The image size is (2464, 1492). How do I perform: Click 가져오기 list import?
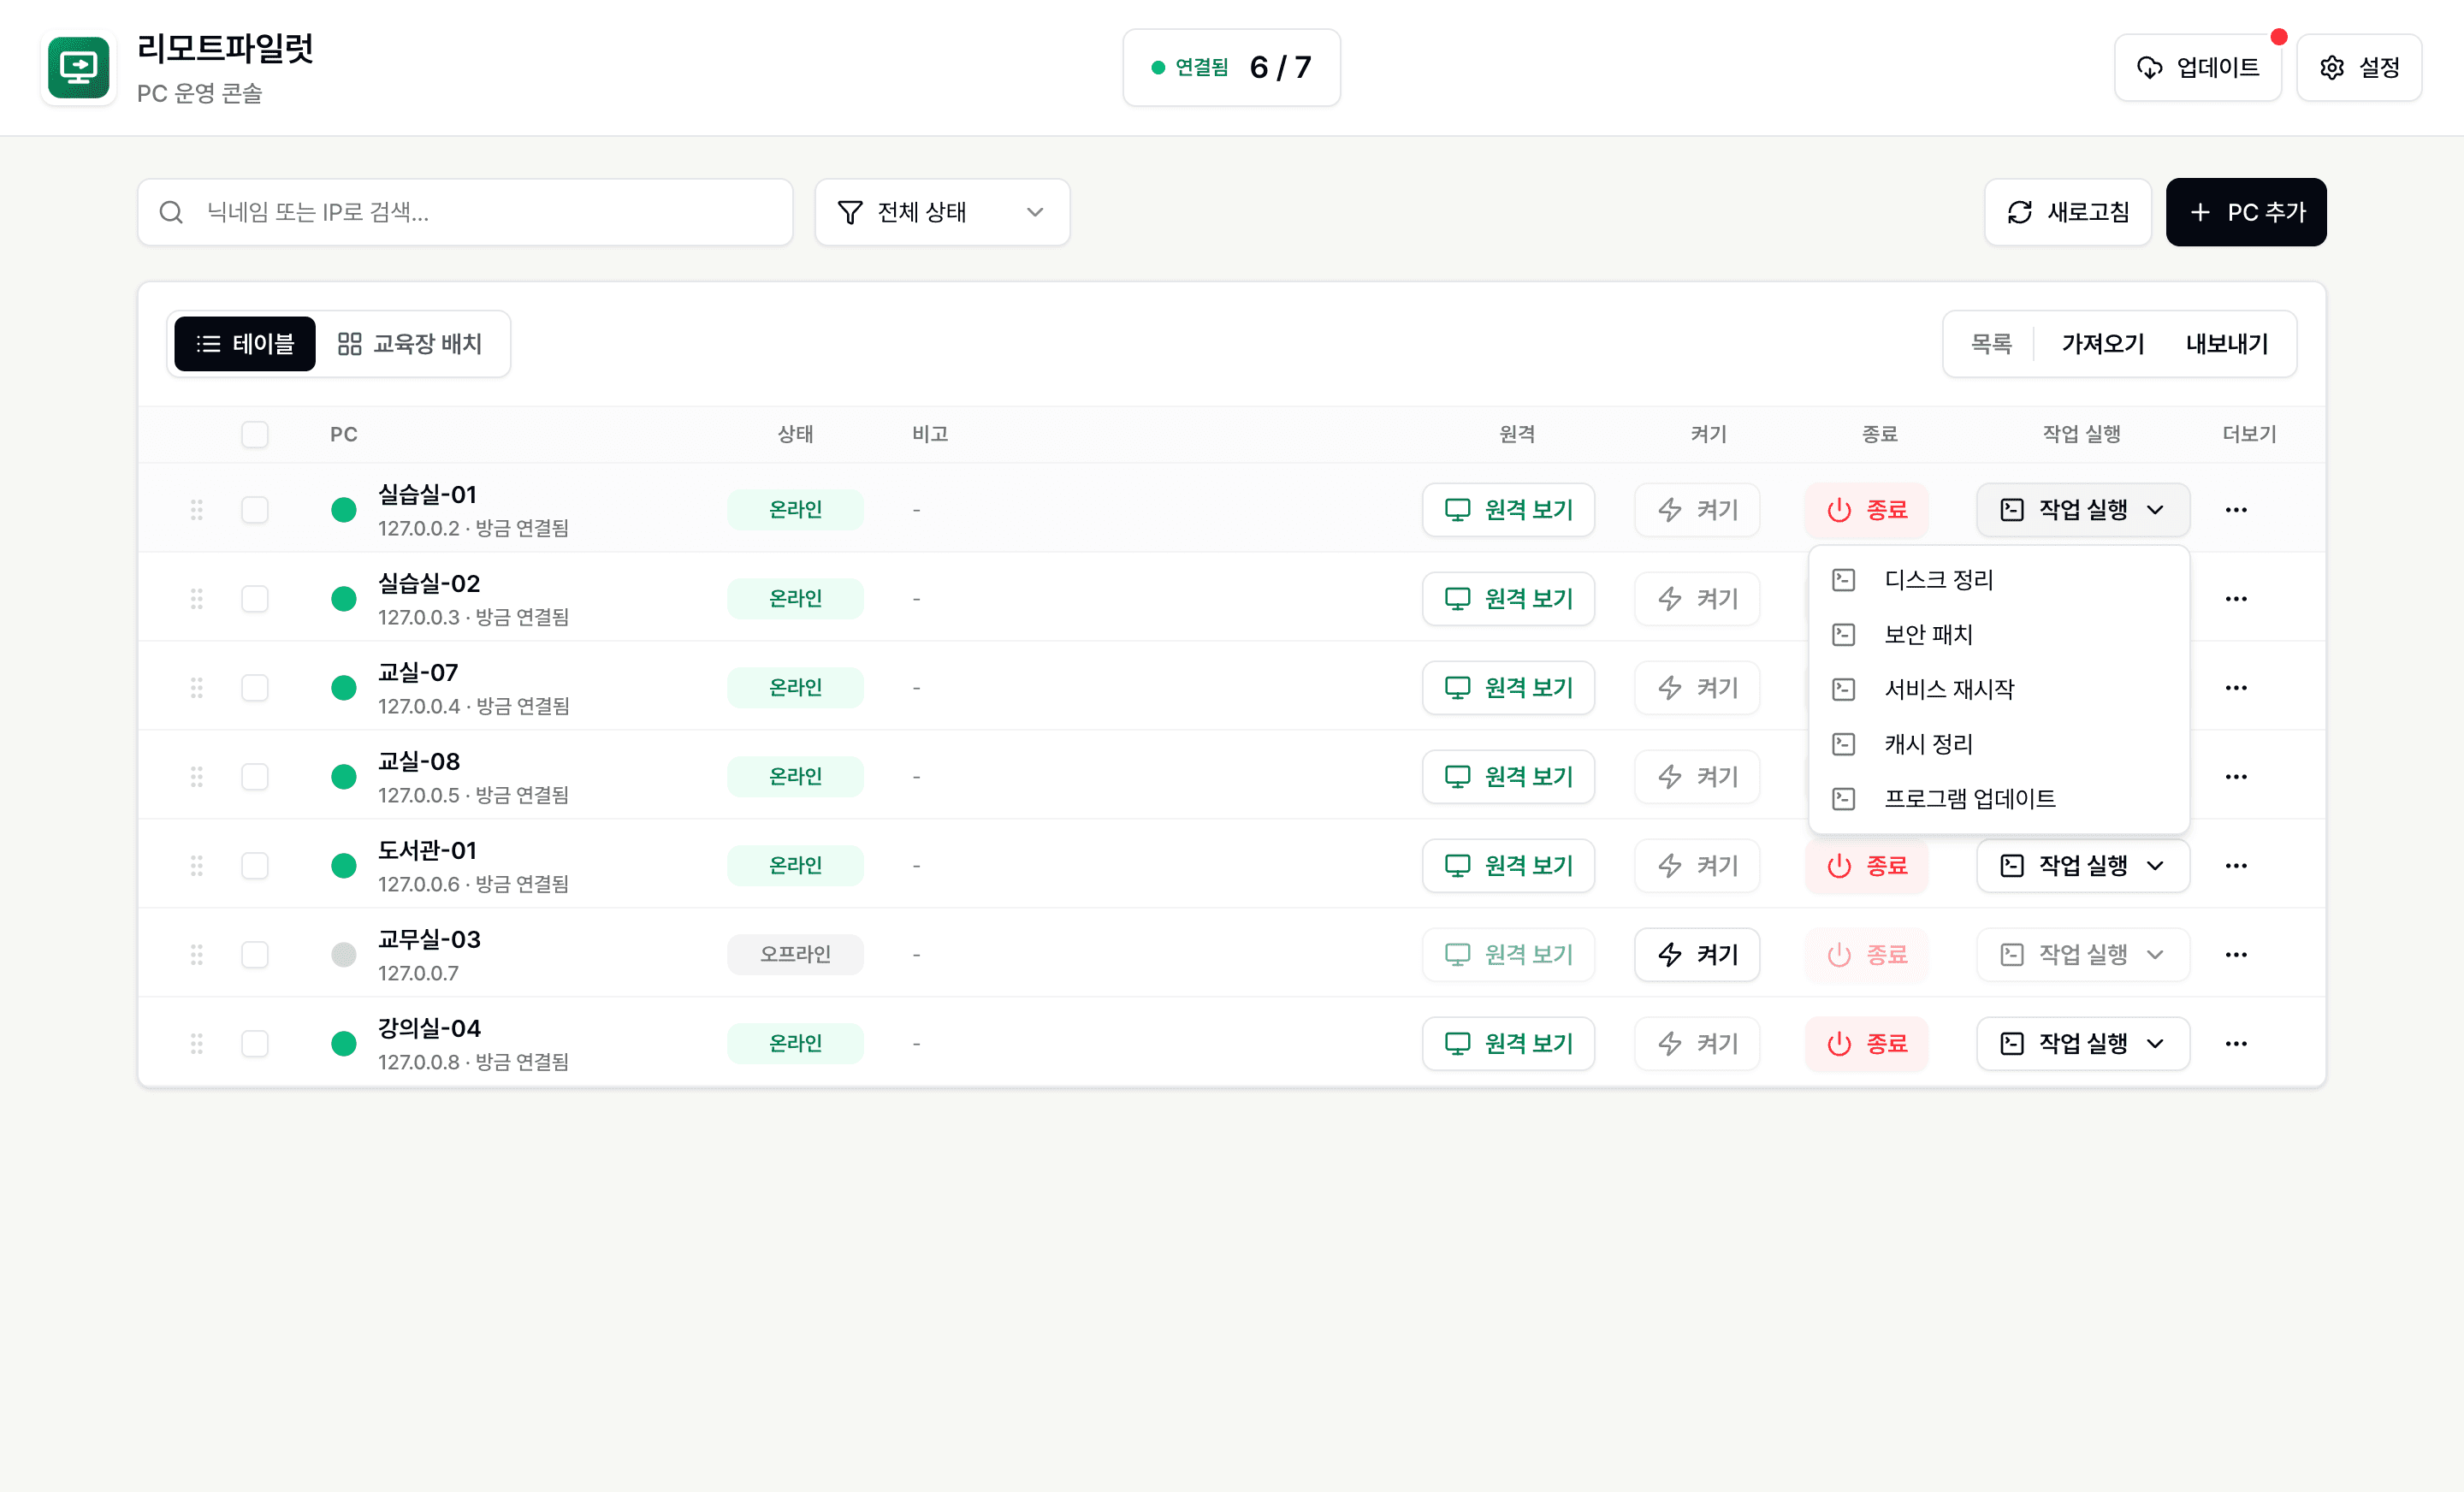point(2103,344)
